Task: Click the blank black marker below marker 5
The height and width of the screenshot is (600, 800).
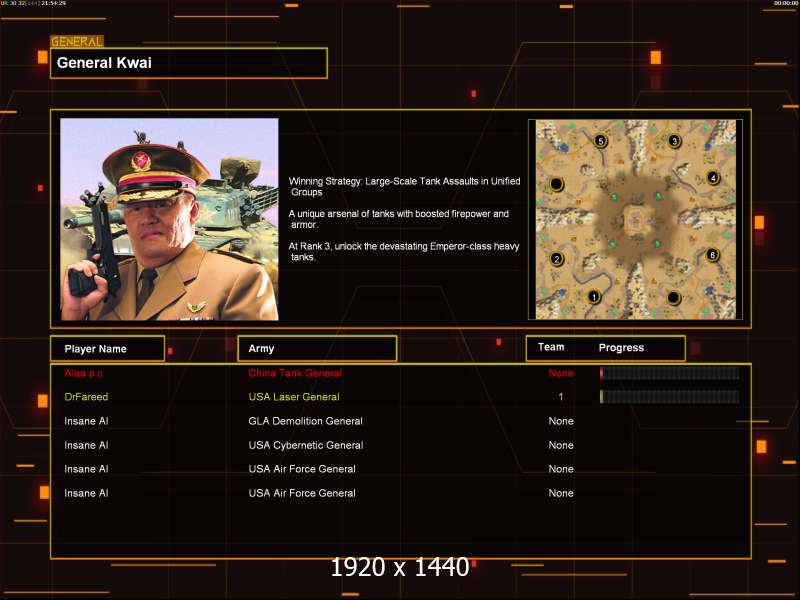Action: (556, 184)
